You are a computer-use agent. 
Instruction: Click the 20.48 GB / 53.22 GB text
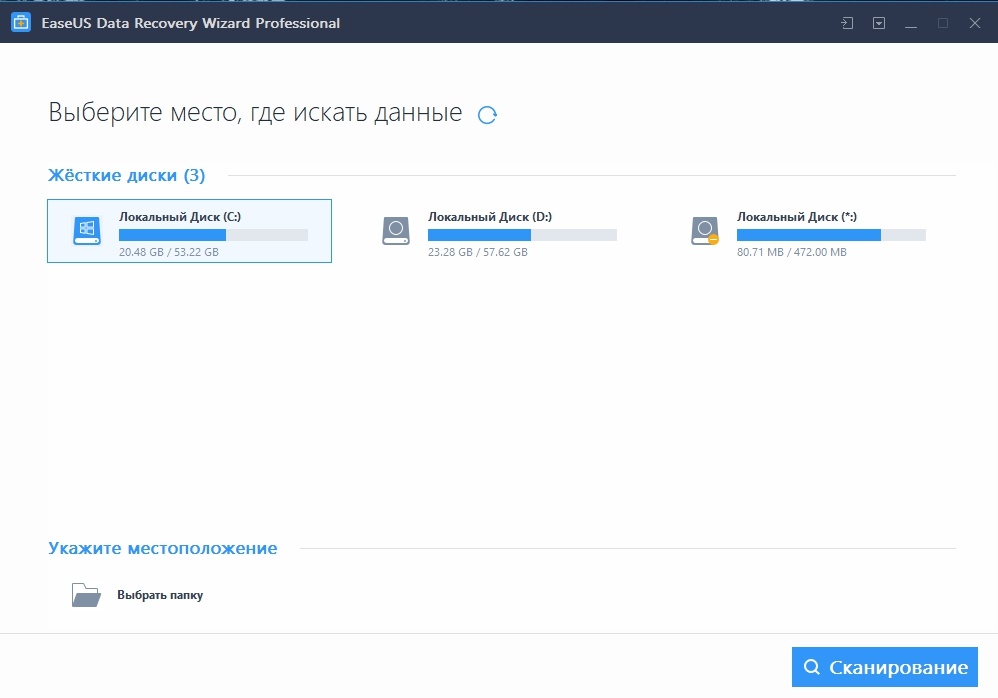point(169,252)
